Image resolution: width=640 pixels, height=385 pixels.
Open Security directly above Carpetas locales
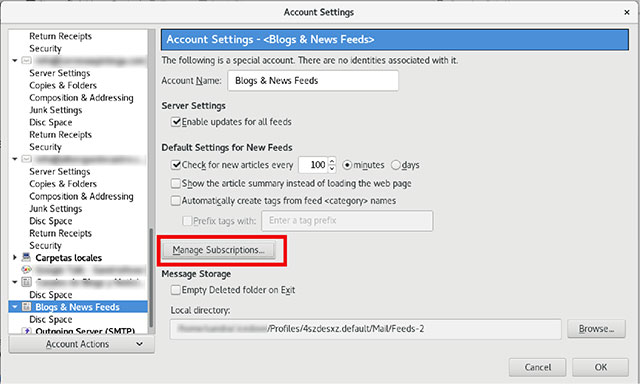pyautogui.click(x=45, y=245)
